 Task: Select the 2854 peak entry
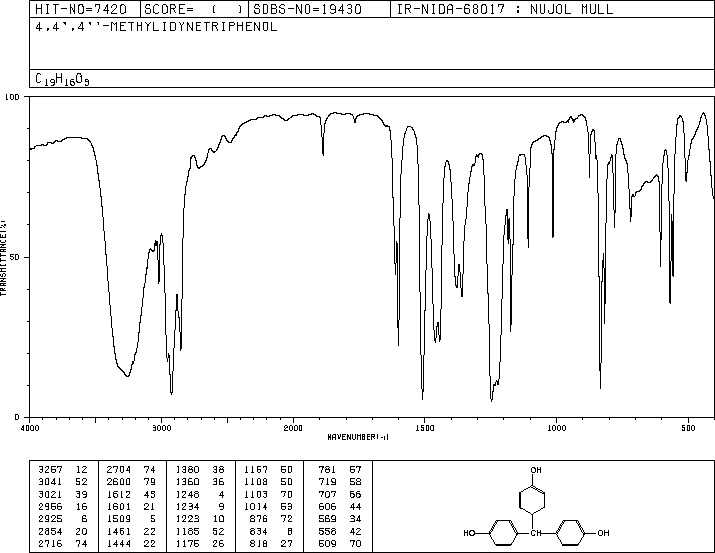coord(50,531)
